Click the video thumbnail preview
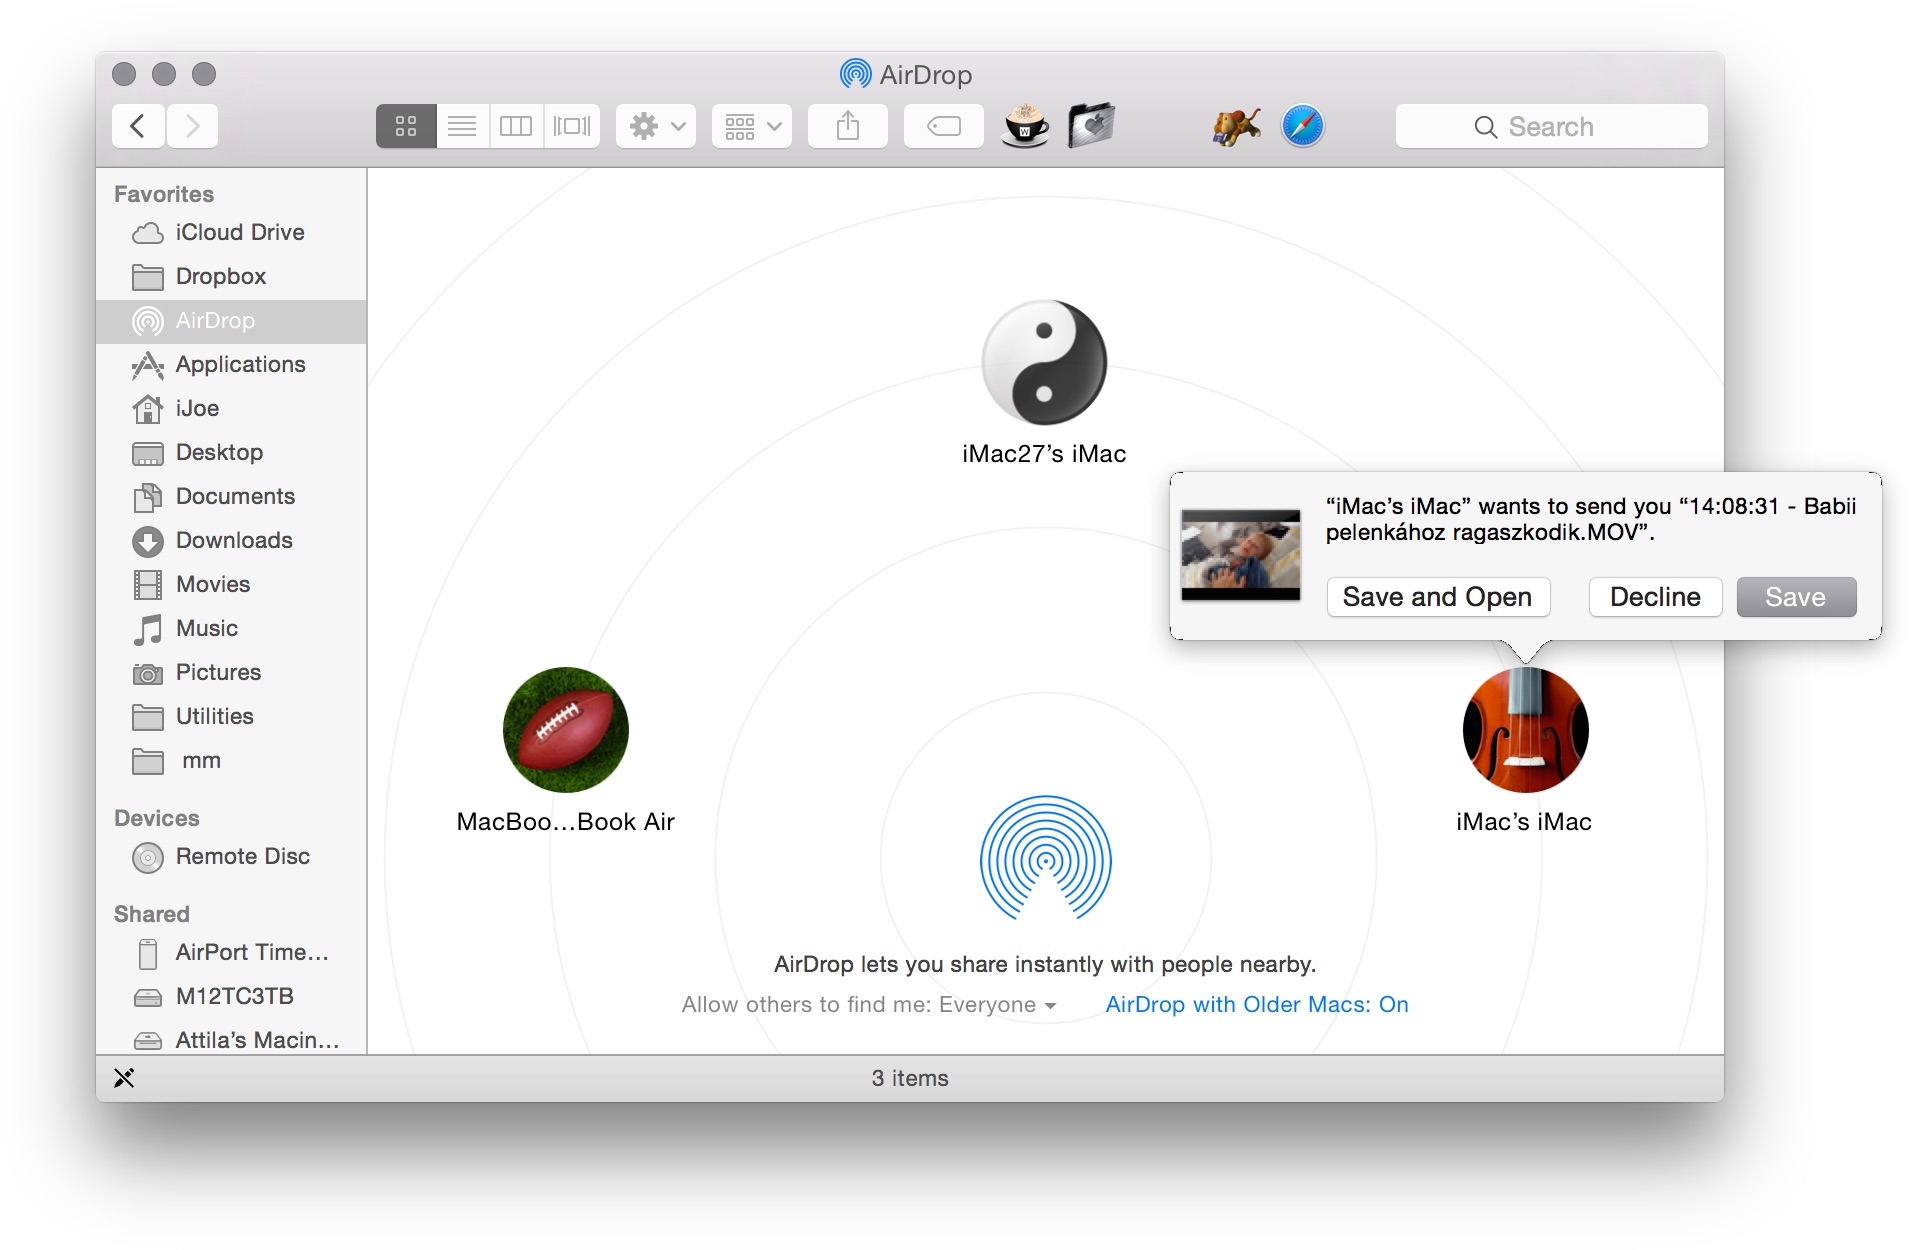 click(1241, 555)
